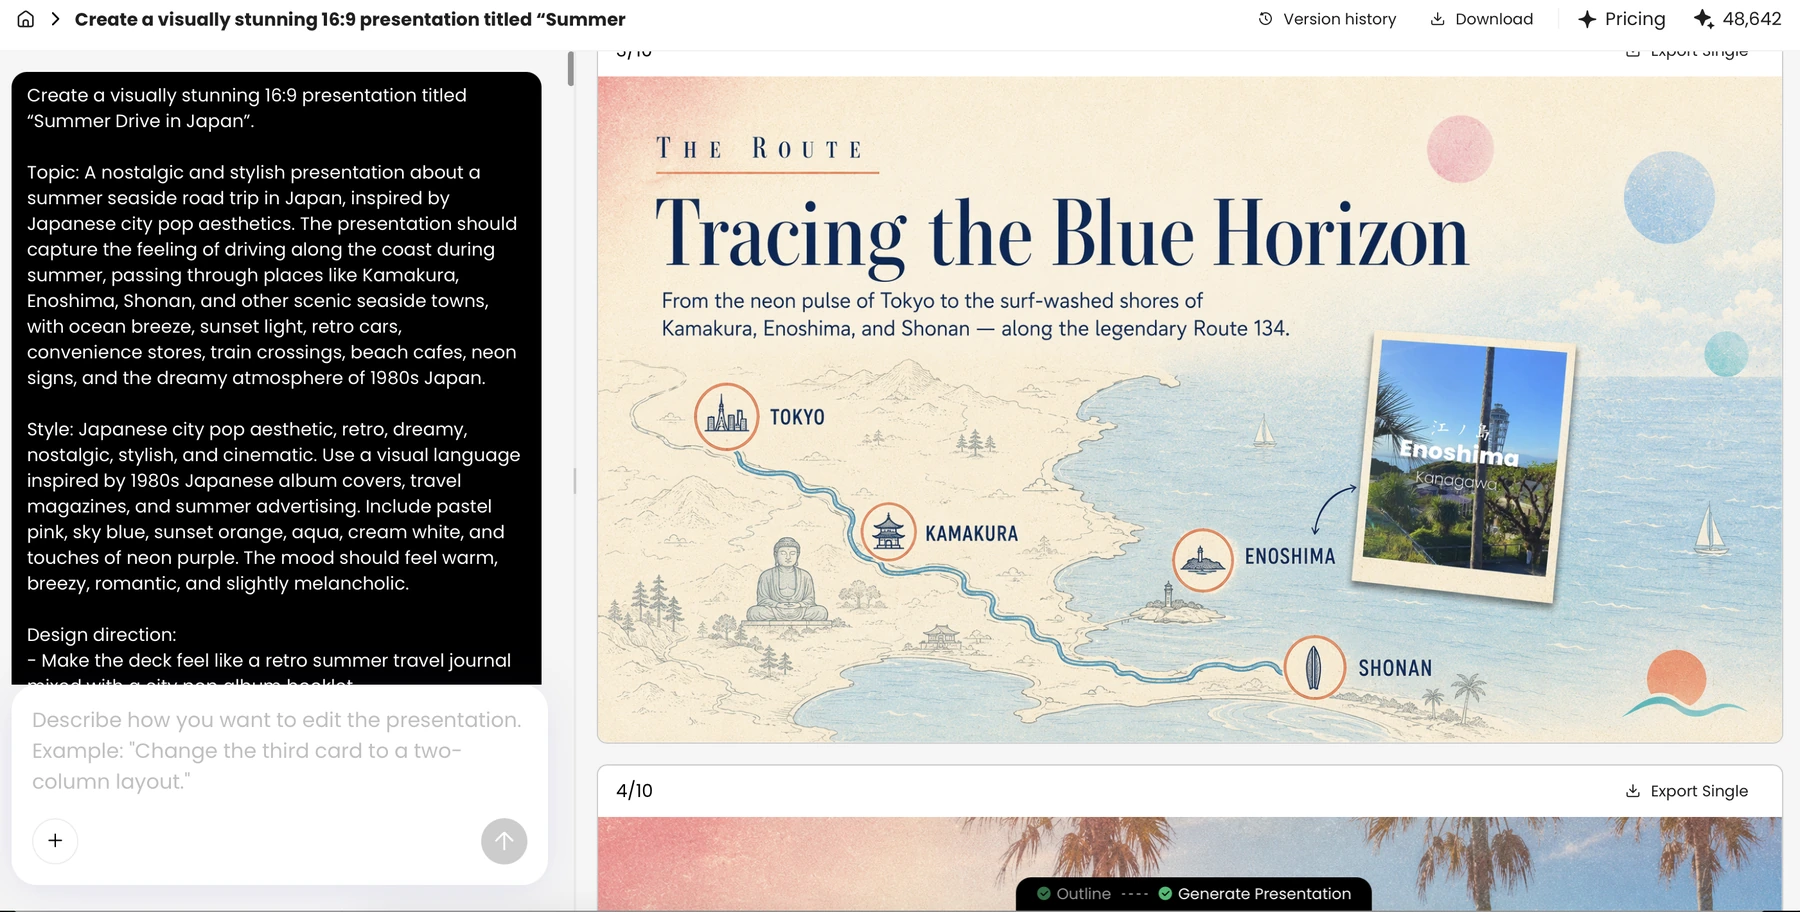Image resolution: width=1800 pixels, height=912 pixels.
Task: Click 'THE ROUTE' slide label
Action: (x=760, y=149)
